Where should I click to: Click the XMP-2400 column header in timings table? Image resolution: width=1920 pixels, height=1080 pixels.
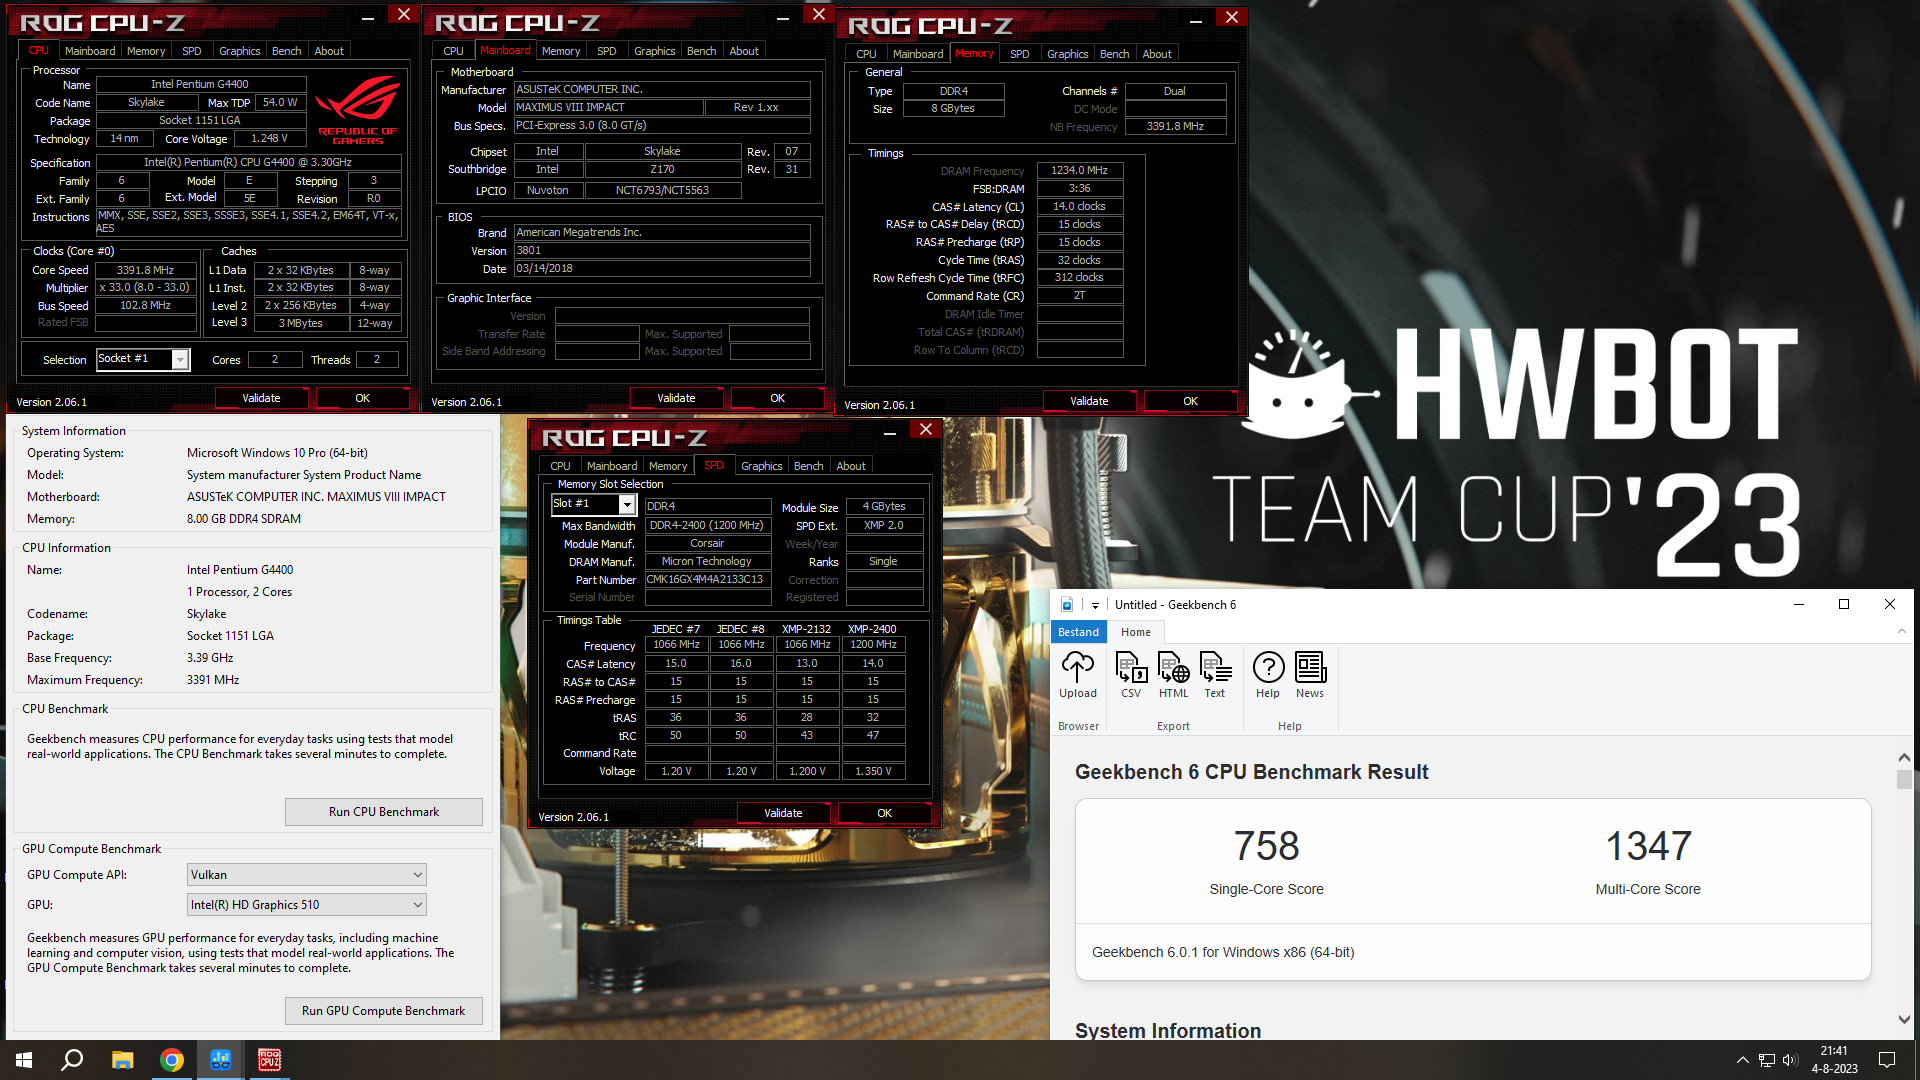(872, 629)
